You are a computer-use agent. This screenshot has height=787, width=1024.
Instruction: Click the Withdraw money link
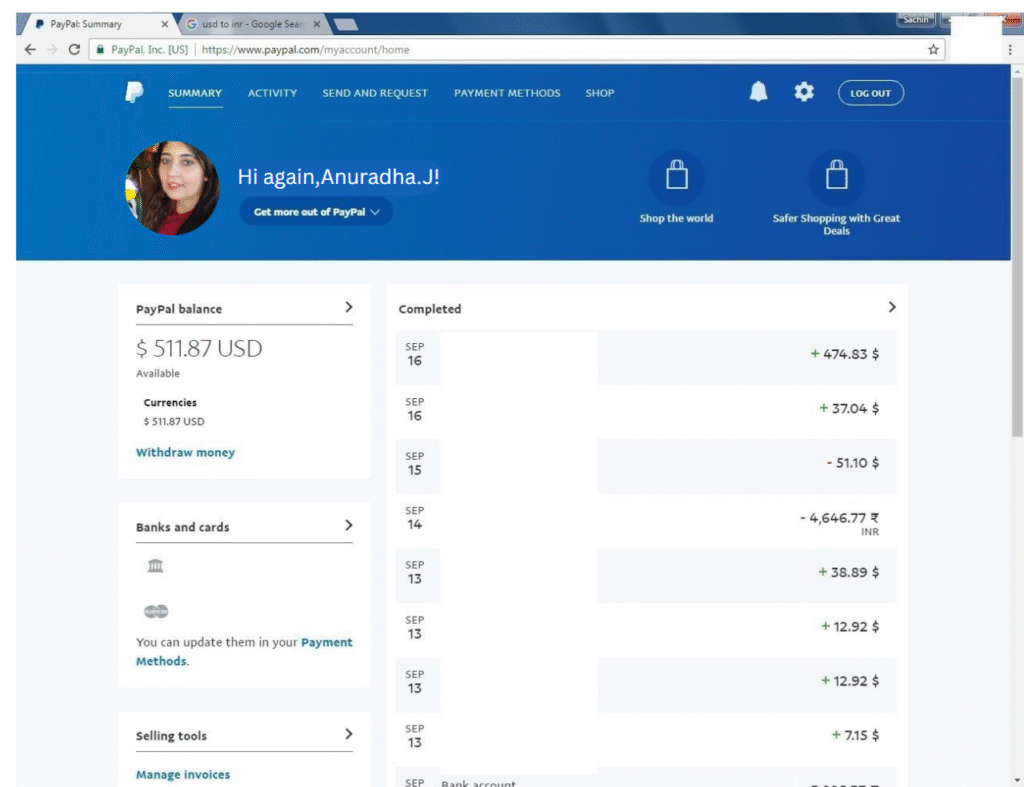(185, 453)
